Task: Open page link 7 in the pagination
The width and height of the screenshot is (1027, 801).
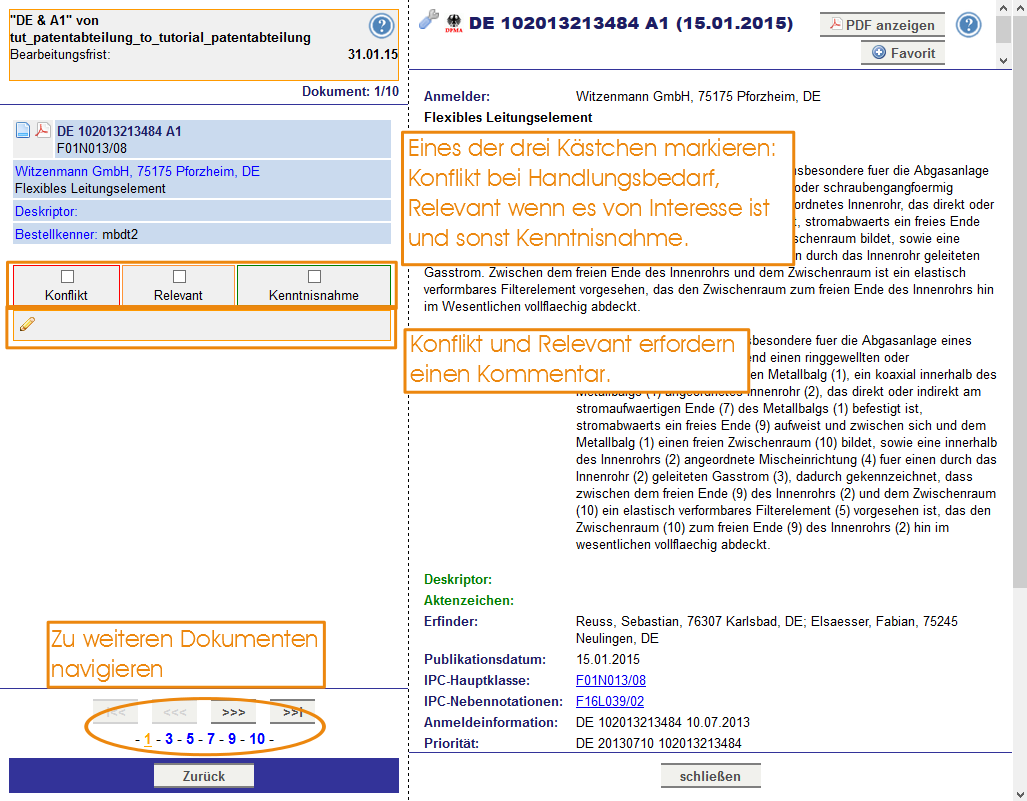Action: point(211,739)
